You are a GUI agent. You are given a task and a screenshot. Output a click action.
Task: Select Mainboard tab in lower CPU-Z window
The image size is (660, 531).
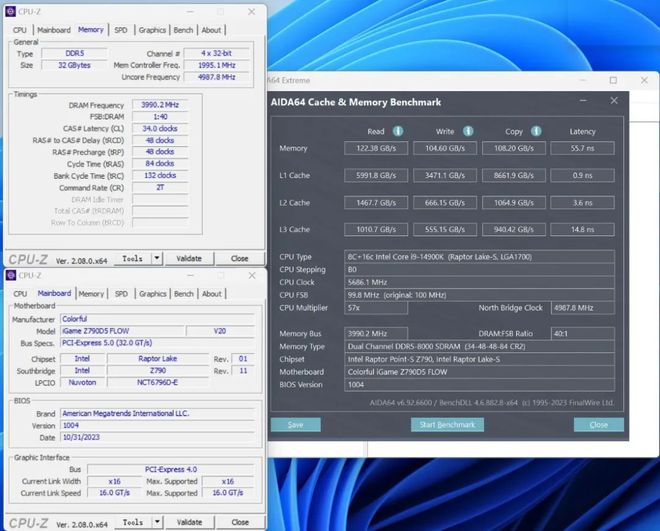point(54,293)
